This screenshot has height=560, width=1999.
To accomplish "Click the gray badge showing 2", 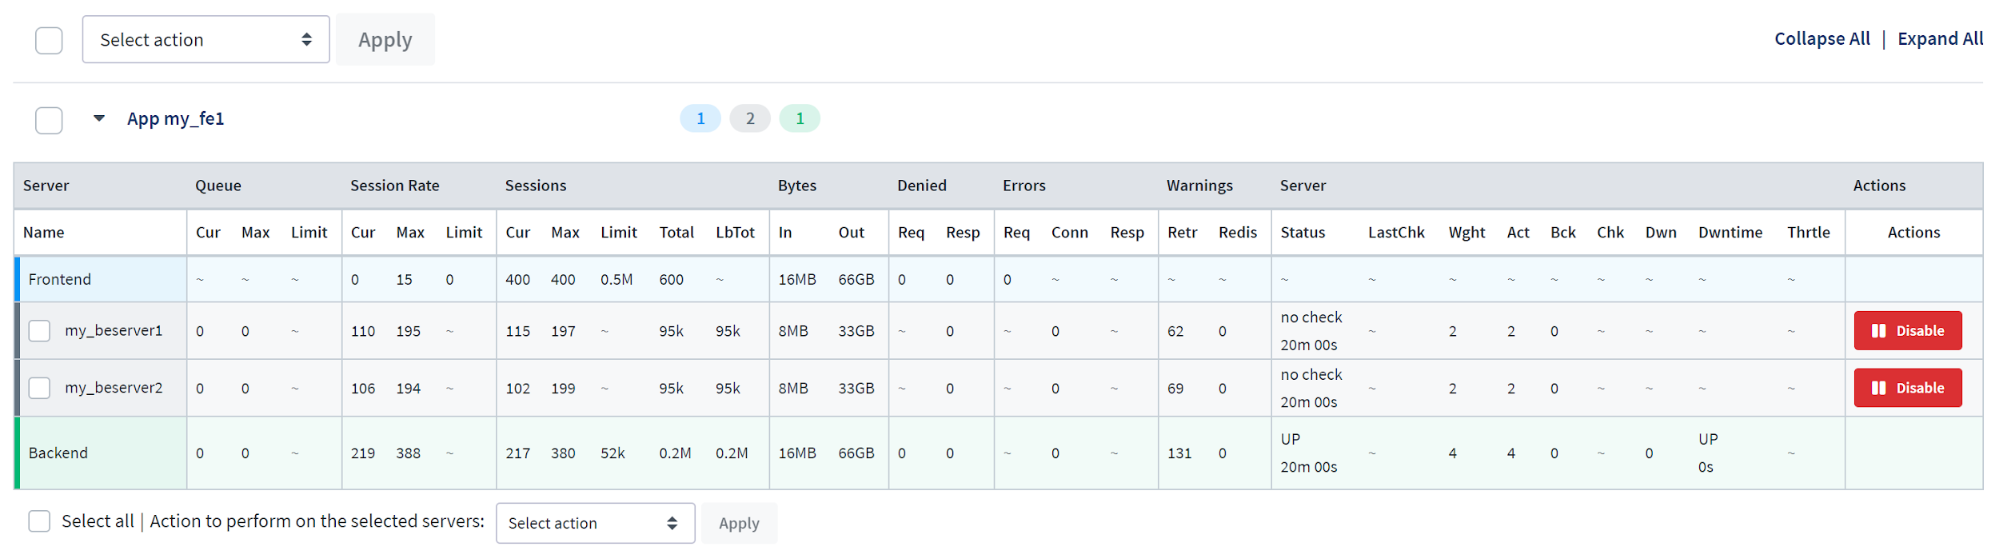I will coord(750,118).
